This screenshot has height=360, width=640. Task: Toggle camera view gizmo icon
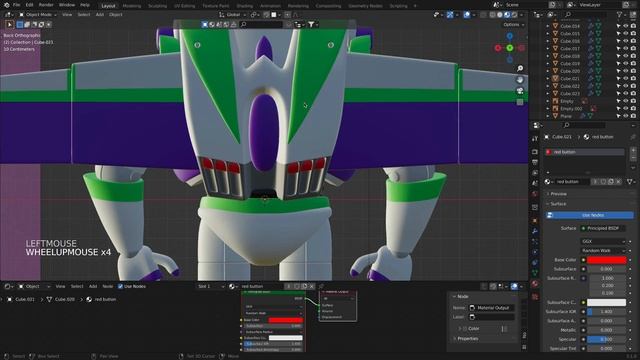click(x=520, y=91)
